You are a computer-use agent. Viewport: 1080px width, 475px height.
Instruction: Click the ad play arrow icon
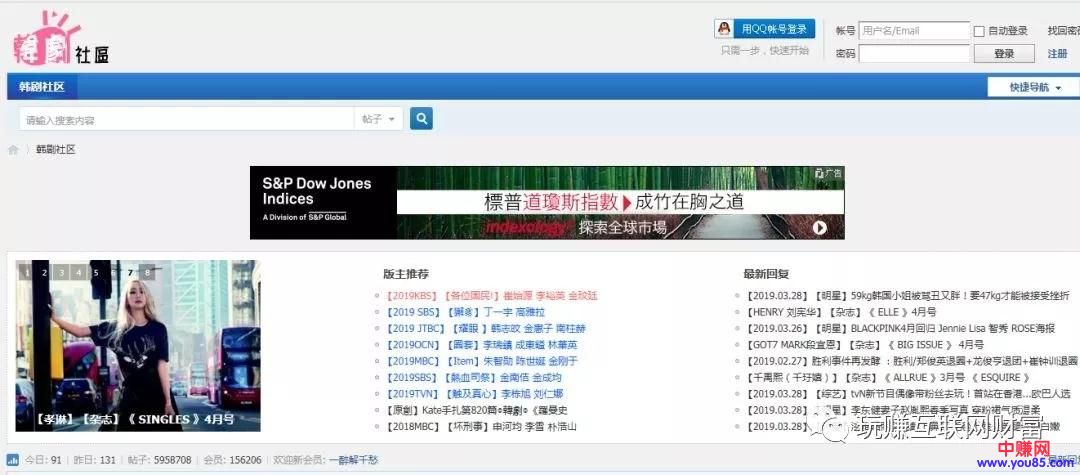point(820,228)
